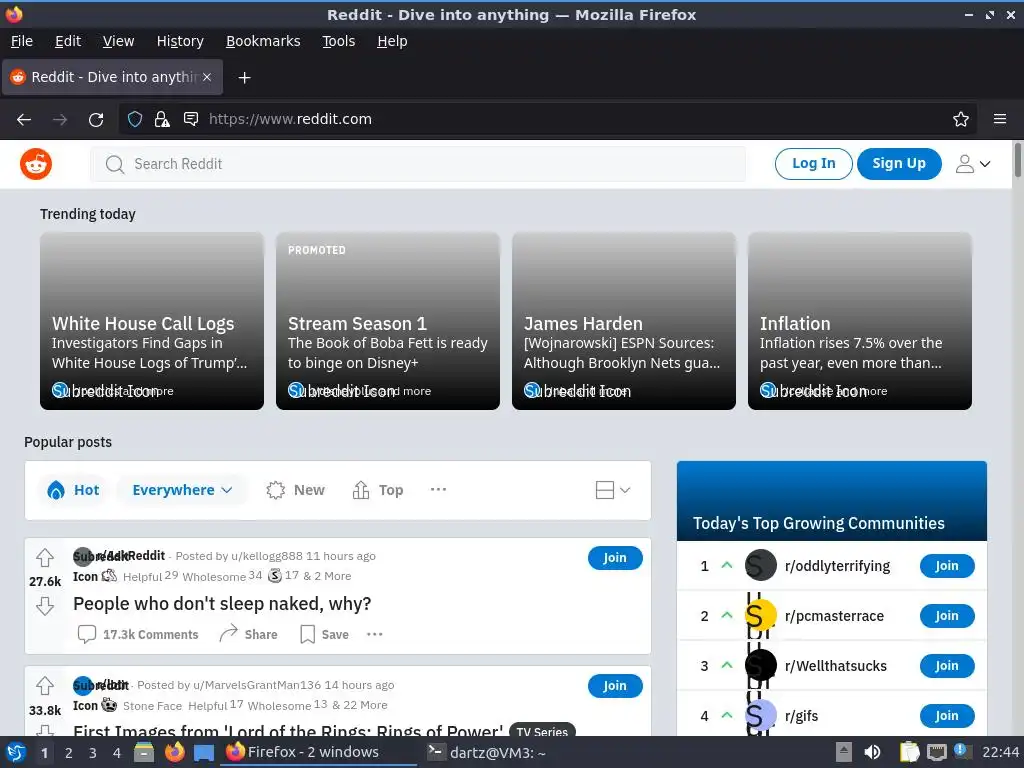Close the Reddit tab
The width and height of the screenshot is (1024, 768).
click(x=206, y=77)
